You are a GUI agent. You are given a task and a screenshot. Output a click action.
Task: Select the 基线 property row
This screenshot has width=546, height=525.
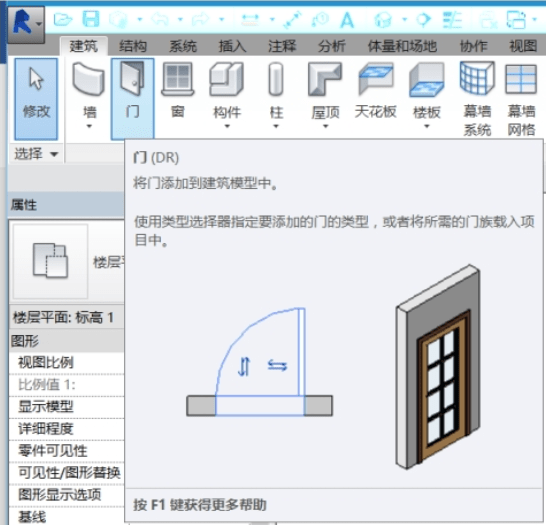(66, 516)
